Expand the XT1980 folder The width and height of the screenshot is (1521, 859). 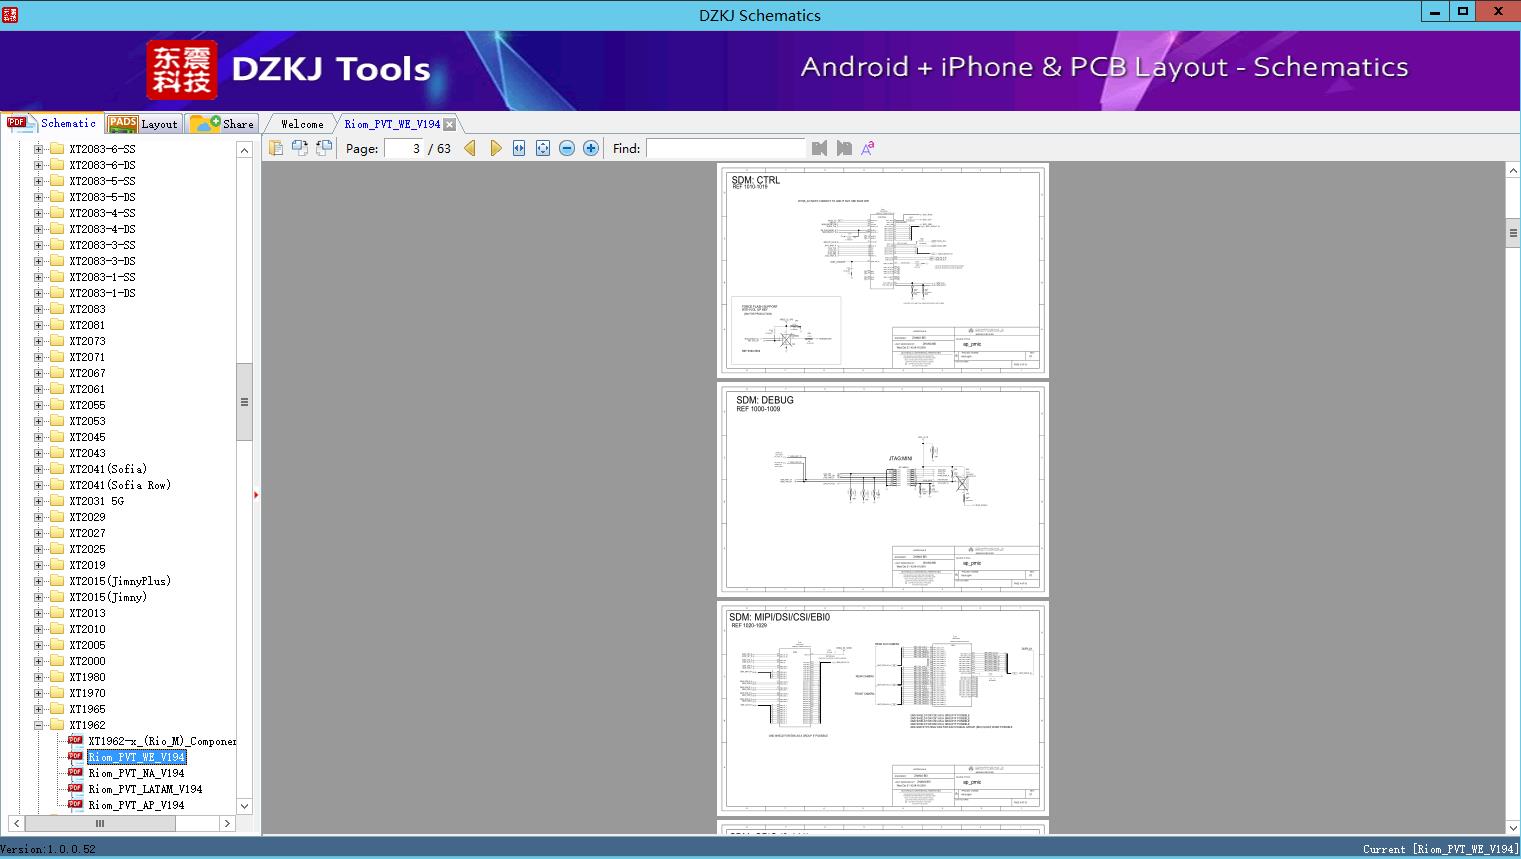[39, 677]
